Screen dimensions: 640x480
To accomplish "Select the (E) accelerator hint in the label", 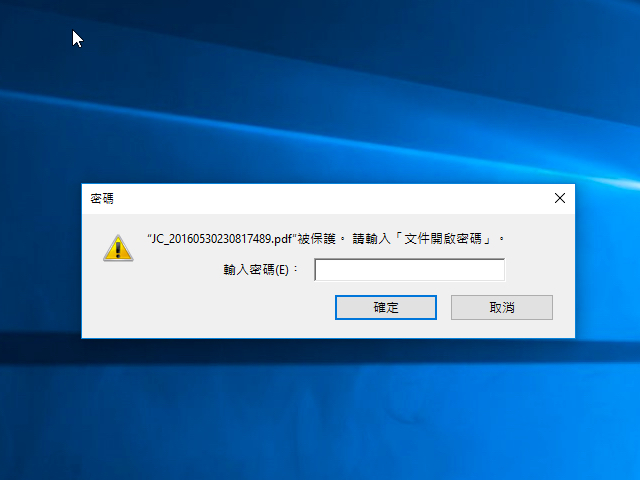I will coord(282,270).
